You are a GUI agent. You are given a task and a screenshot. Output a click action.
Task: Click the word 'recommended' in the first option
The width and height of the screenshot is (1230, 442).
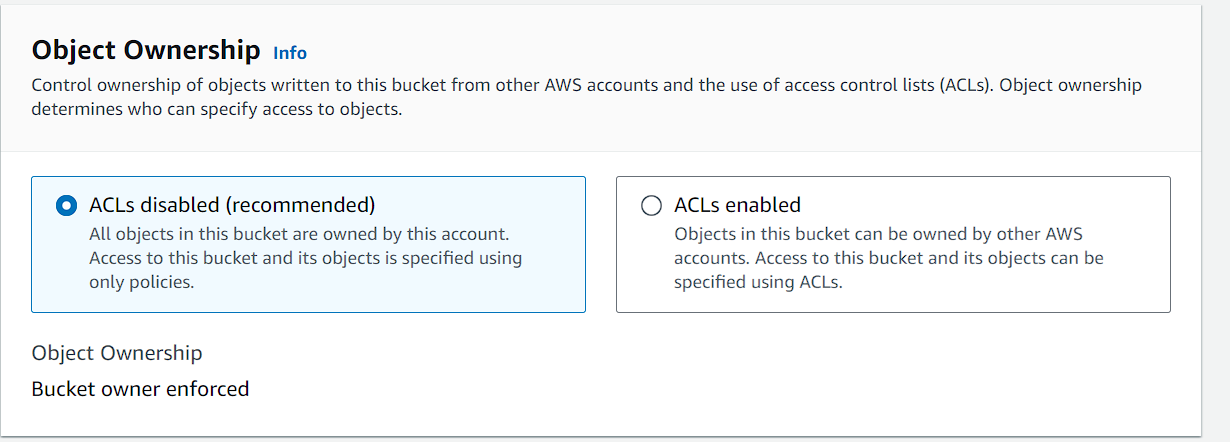pyautogui.click(x=299, y=205)
